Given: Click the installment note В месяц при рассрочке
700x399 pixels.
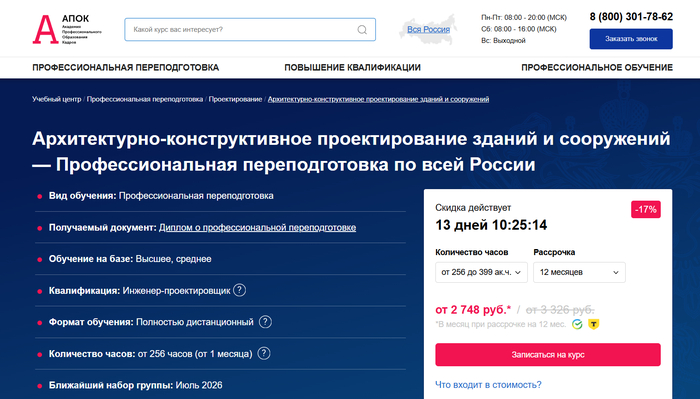Looking at the screenshot, I should click(x=500, y=324).
